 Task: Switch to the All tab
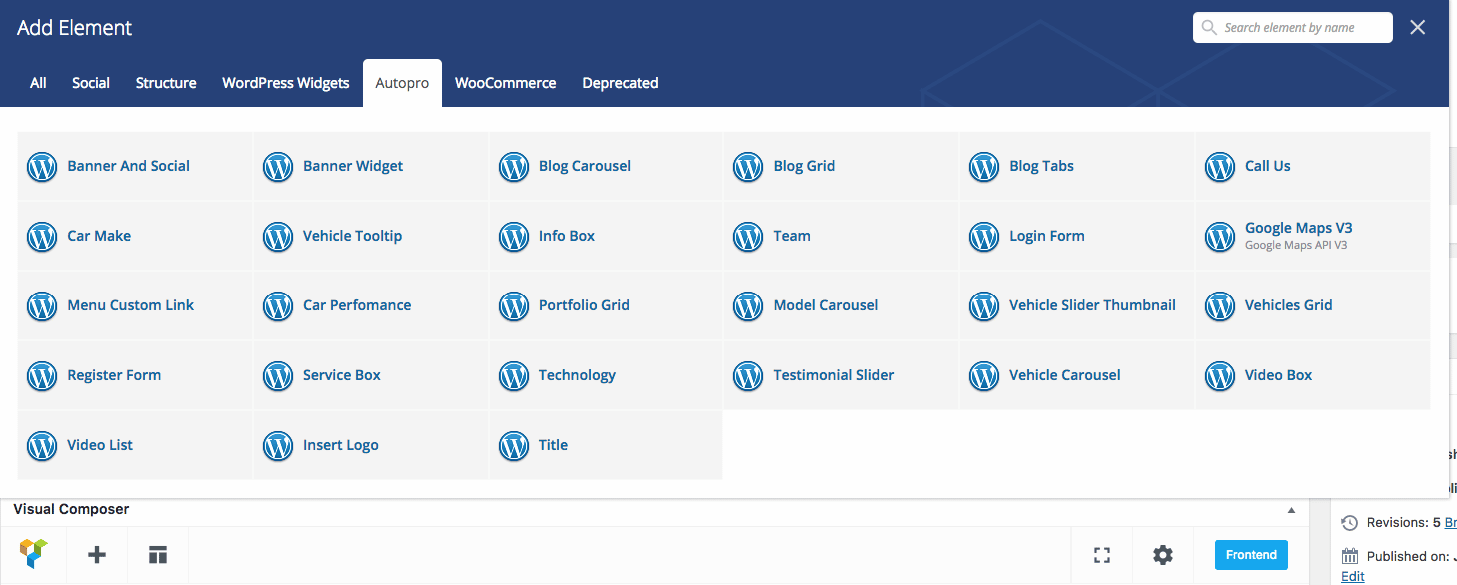(38, 83)
